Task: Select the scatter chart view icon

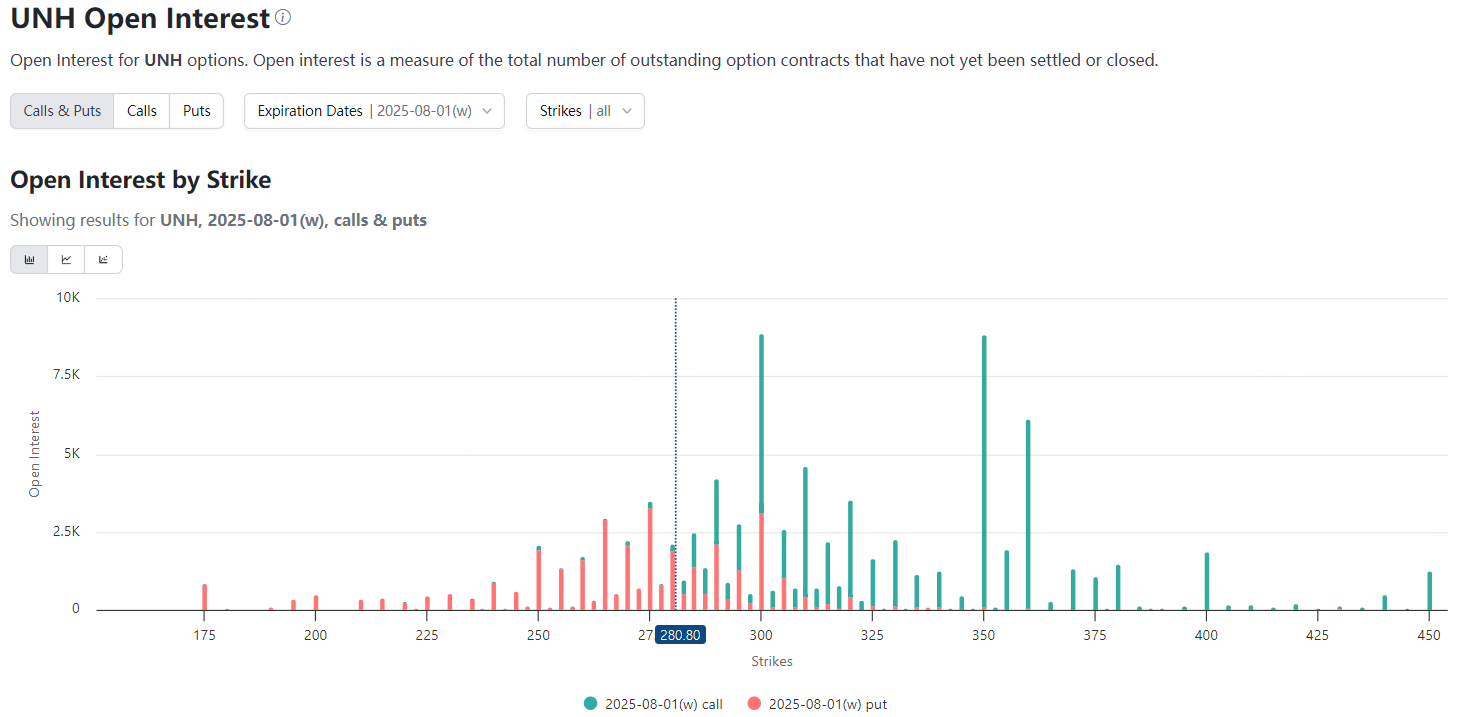Action: pos(103,259)
